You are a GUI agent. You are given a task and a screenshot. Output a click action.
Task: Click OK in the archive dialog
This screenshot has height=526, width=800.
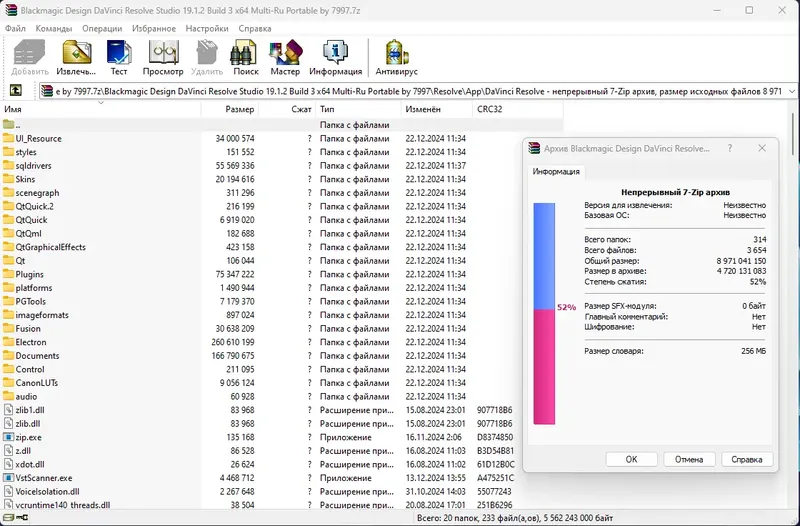631,459
